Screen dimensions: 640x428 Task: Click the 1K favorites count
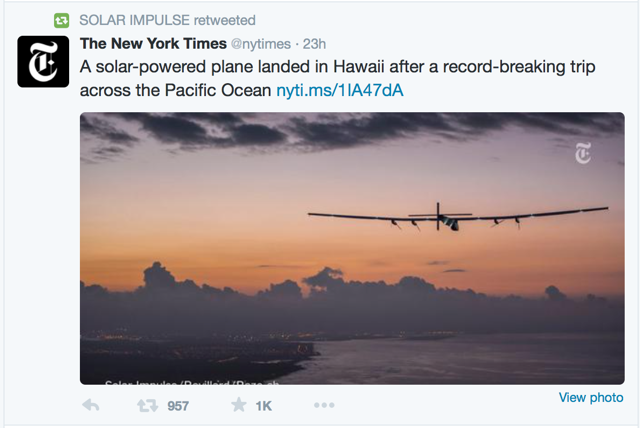click(x=264, y=406)
